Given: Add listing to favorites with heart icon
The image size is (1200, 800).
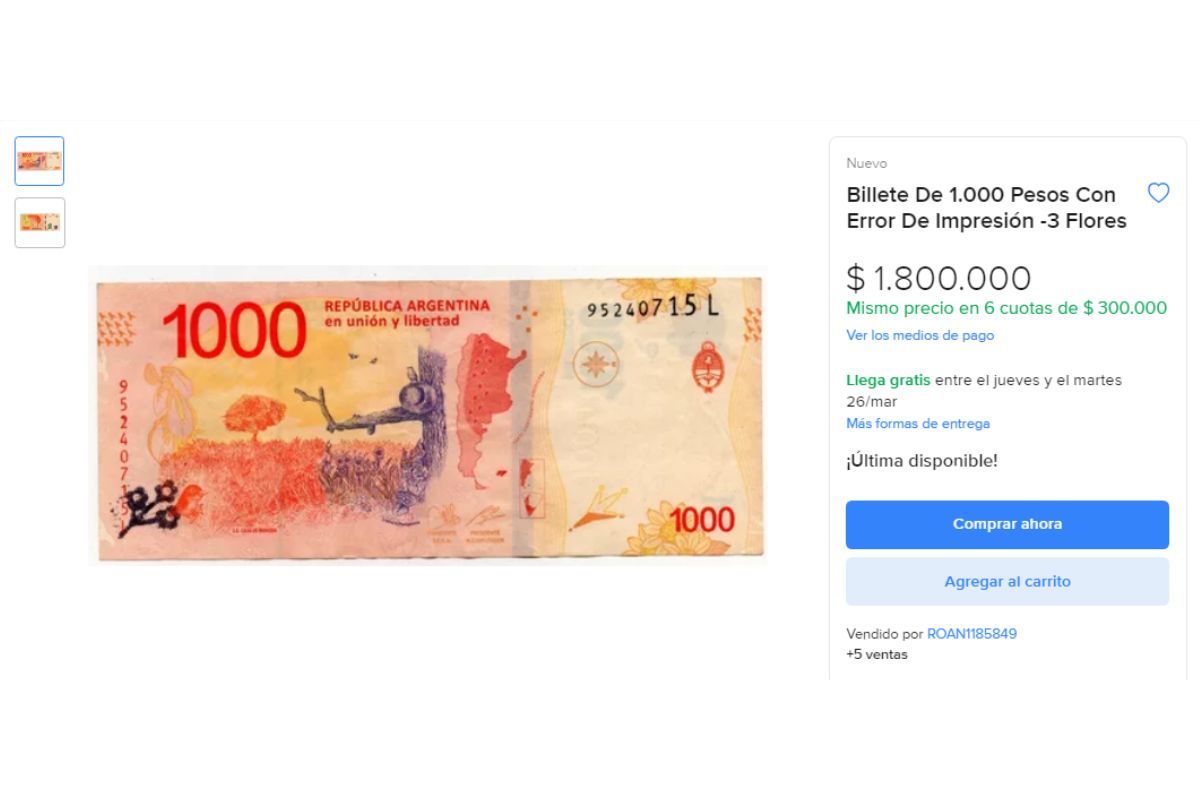Looking at the screenshot, I should (1158, 193).
